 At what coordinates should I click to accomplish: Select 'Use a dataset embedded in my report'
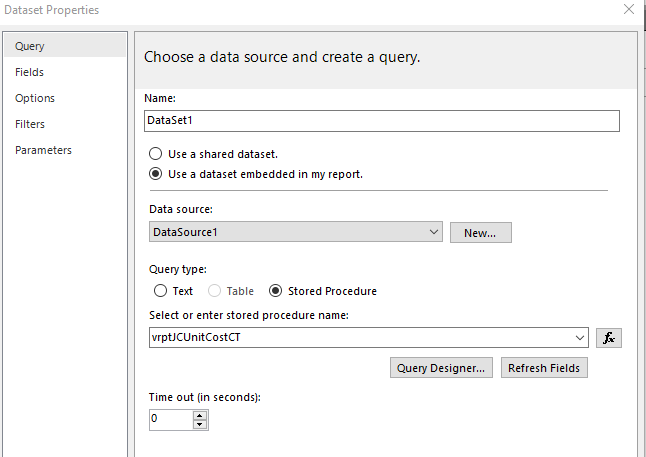[x=155, y=173]
